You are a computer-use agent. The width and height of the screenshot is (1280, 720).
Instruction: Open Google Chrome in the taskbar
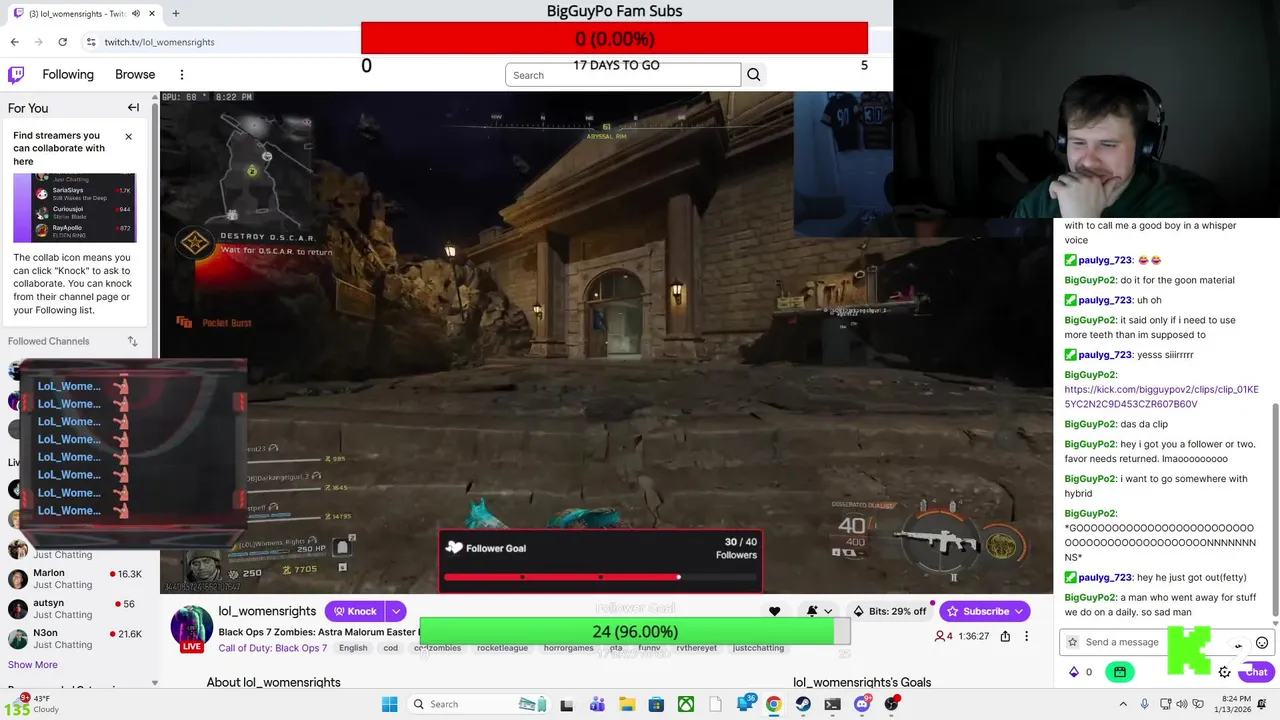click(773, 704)
